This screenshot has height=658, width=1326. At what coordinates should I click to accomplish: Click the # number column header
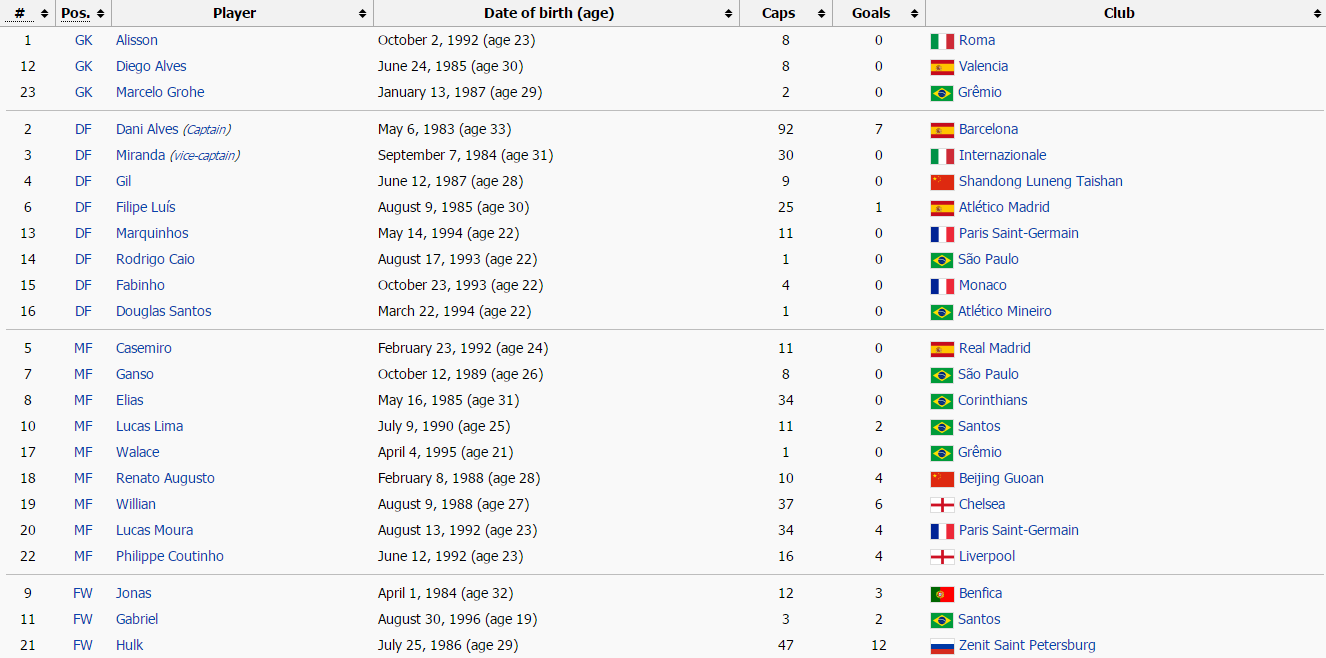pos(19,14)
